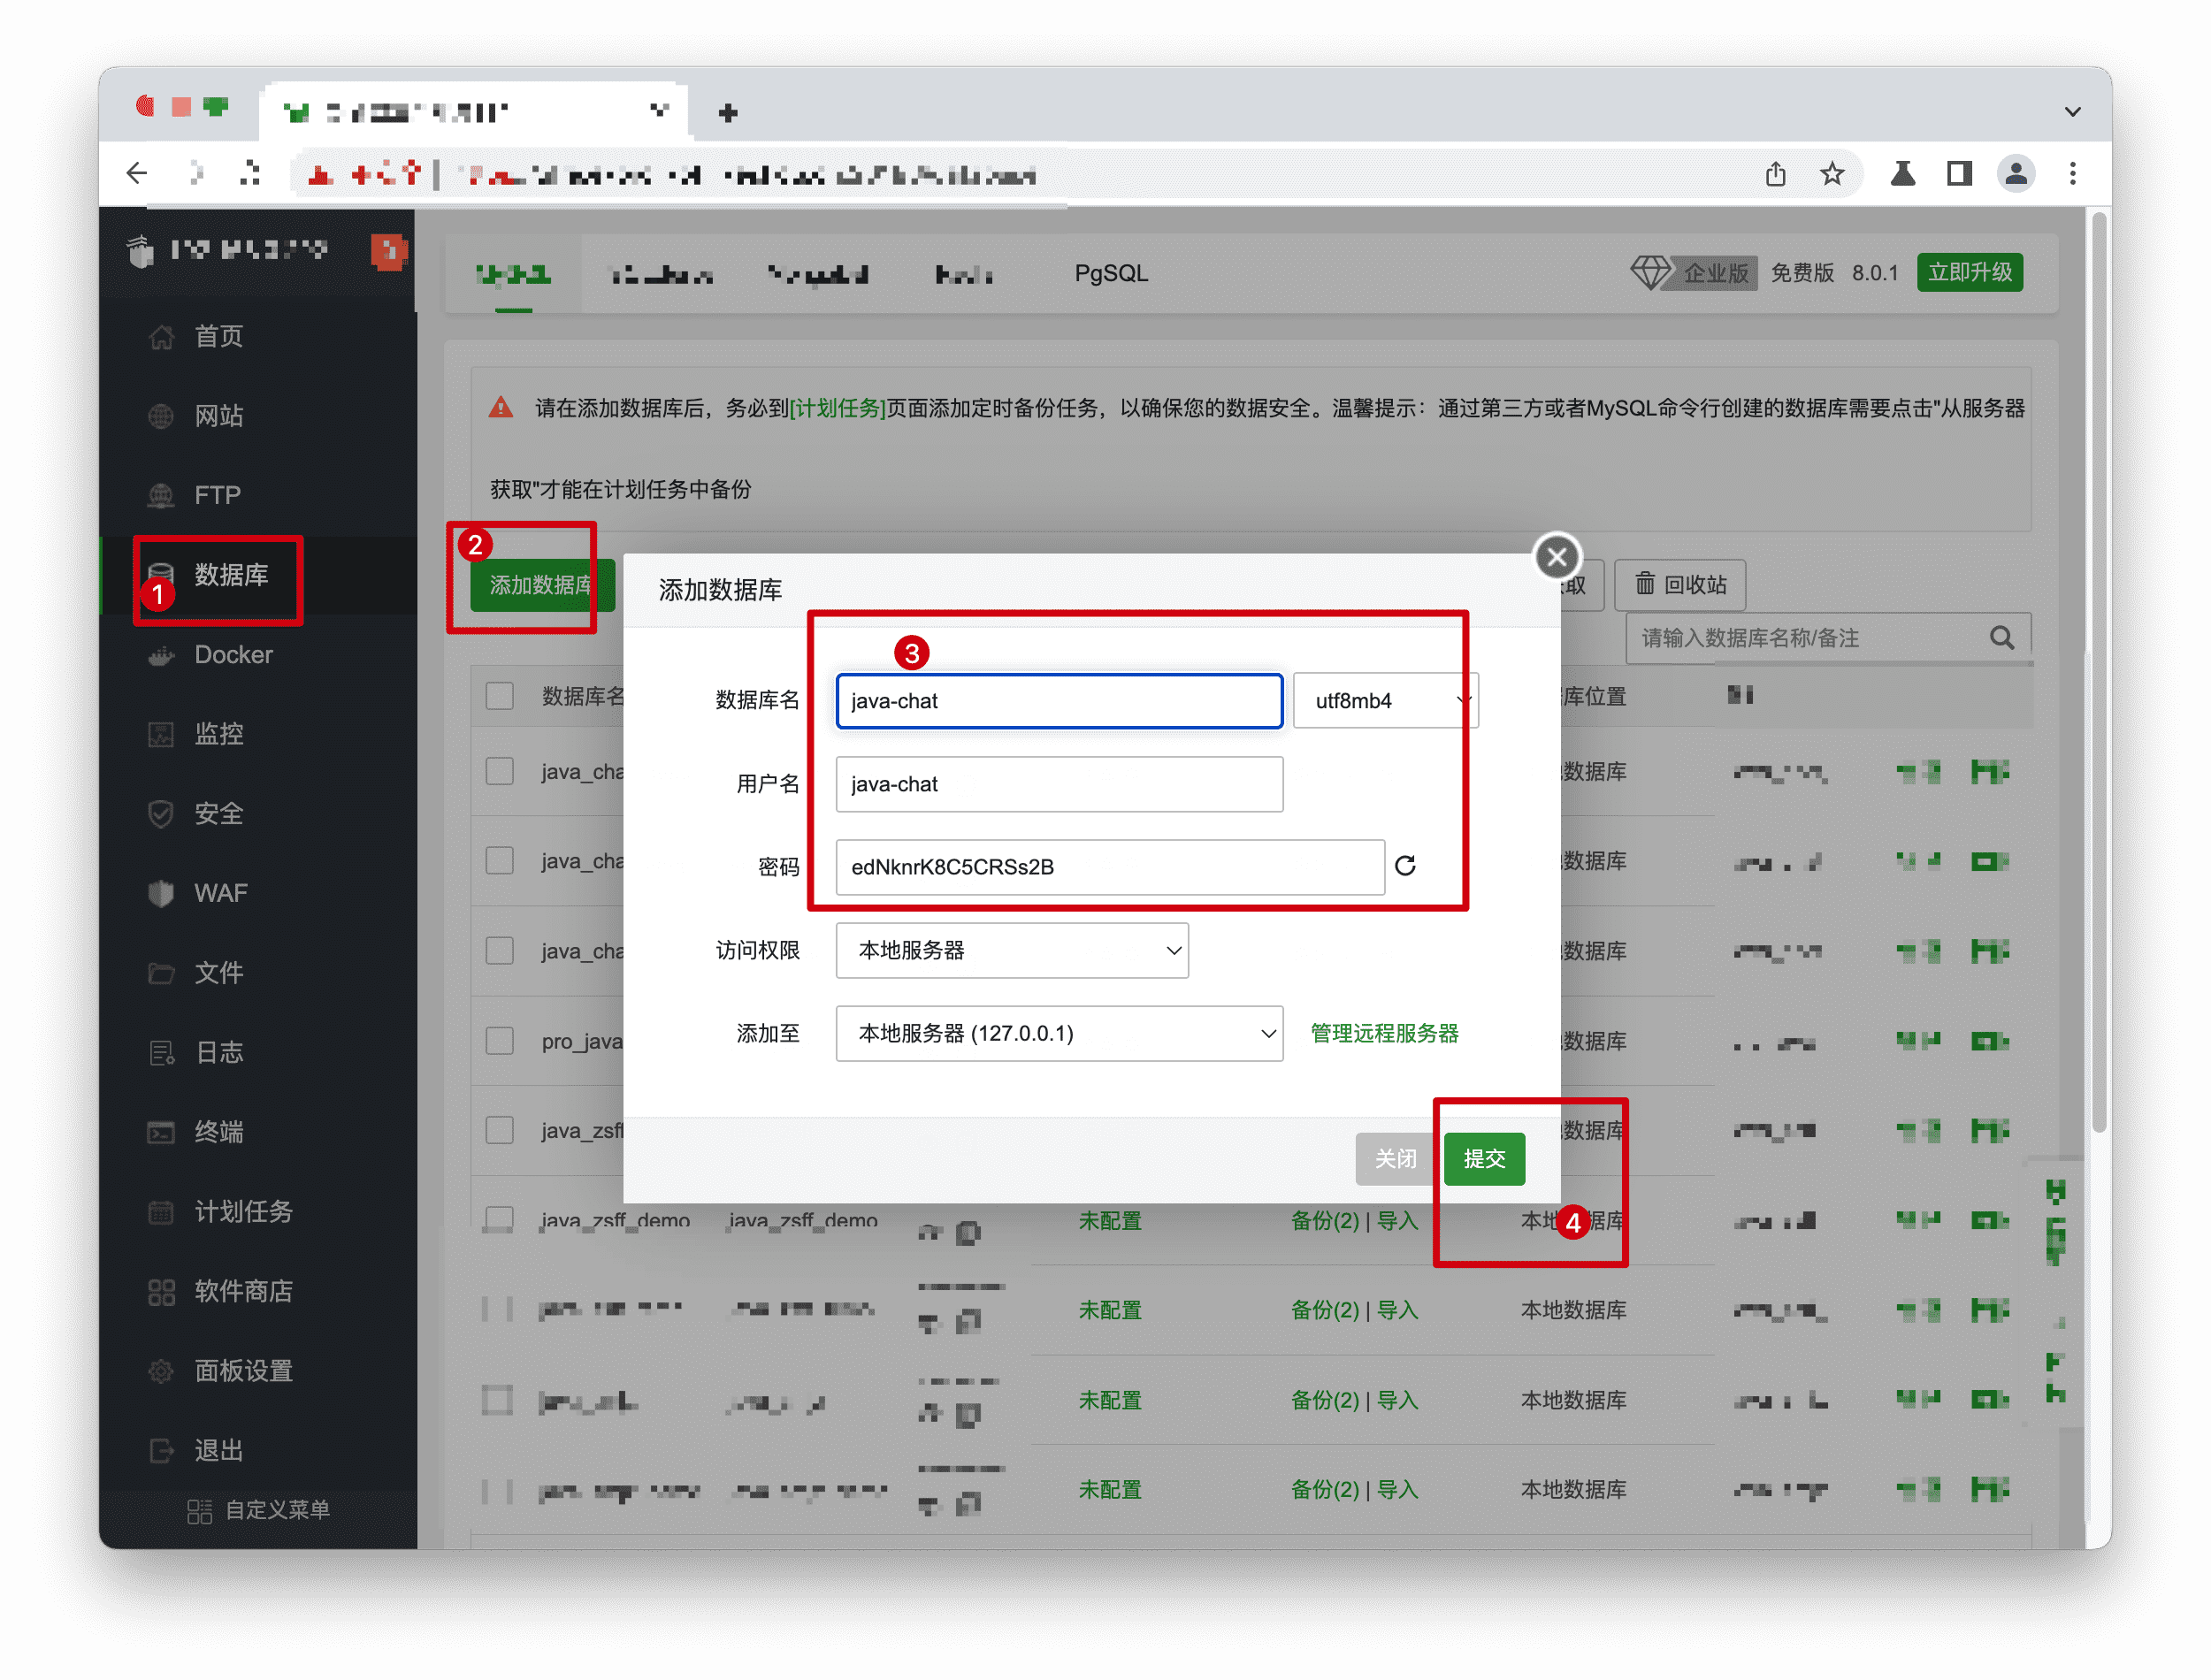This screenshot has width=2211, height=1680.
Task: Open Docker from the sidebar
Action: pyautogui.click(x=233, y=655)
